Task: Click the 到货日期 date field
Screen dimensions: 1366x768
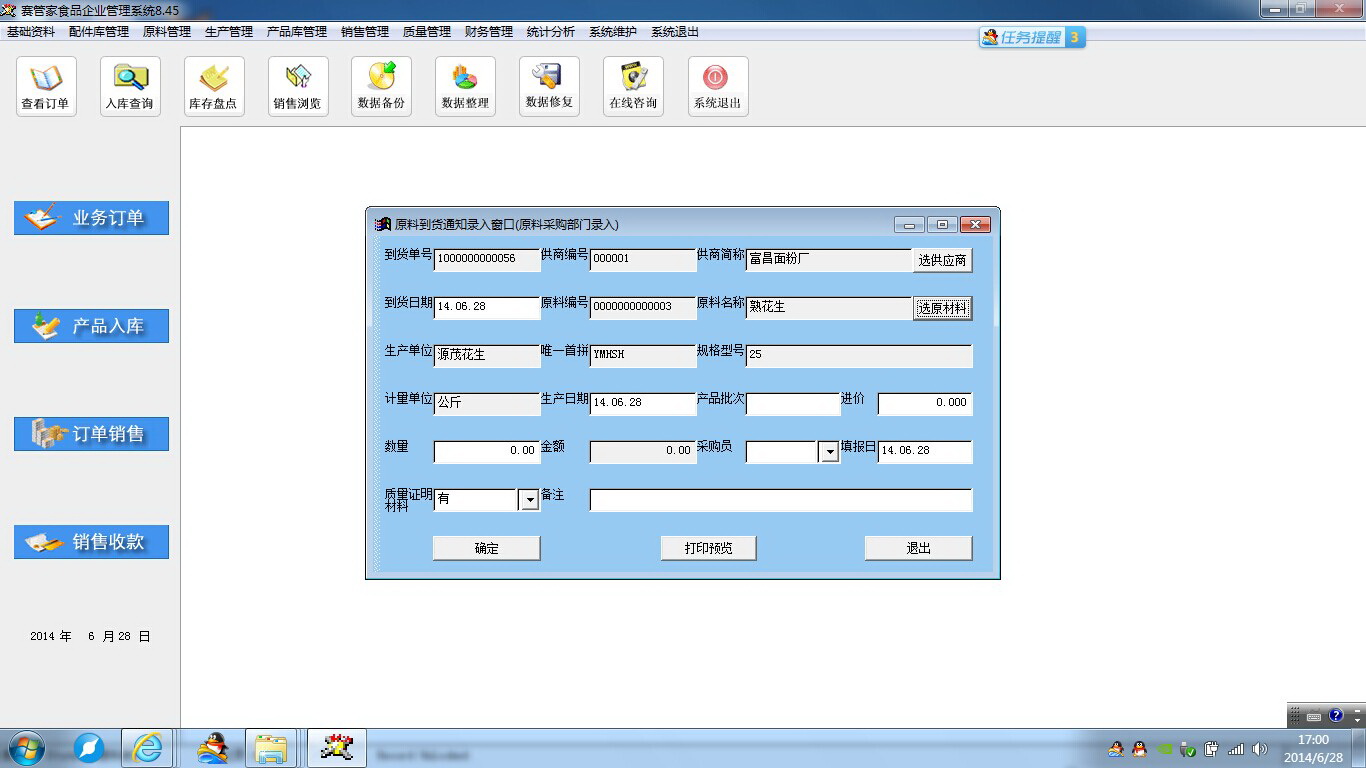Action: (487, 307)
